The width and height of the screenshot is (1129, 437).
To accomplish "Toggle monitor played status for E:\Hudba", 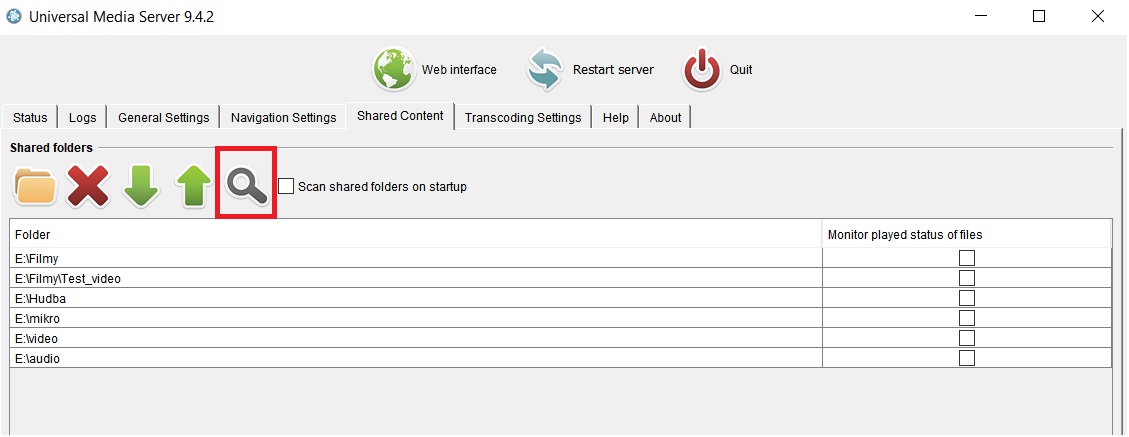I will [967, 298].
